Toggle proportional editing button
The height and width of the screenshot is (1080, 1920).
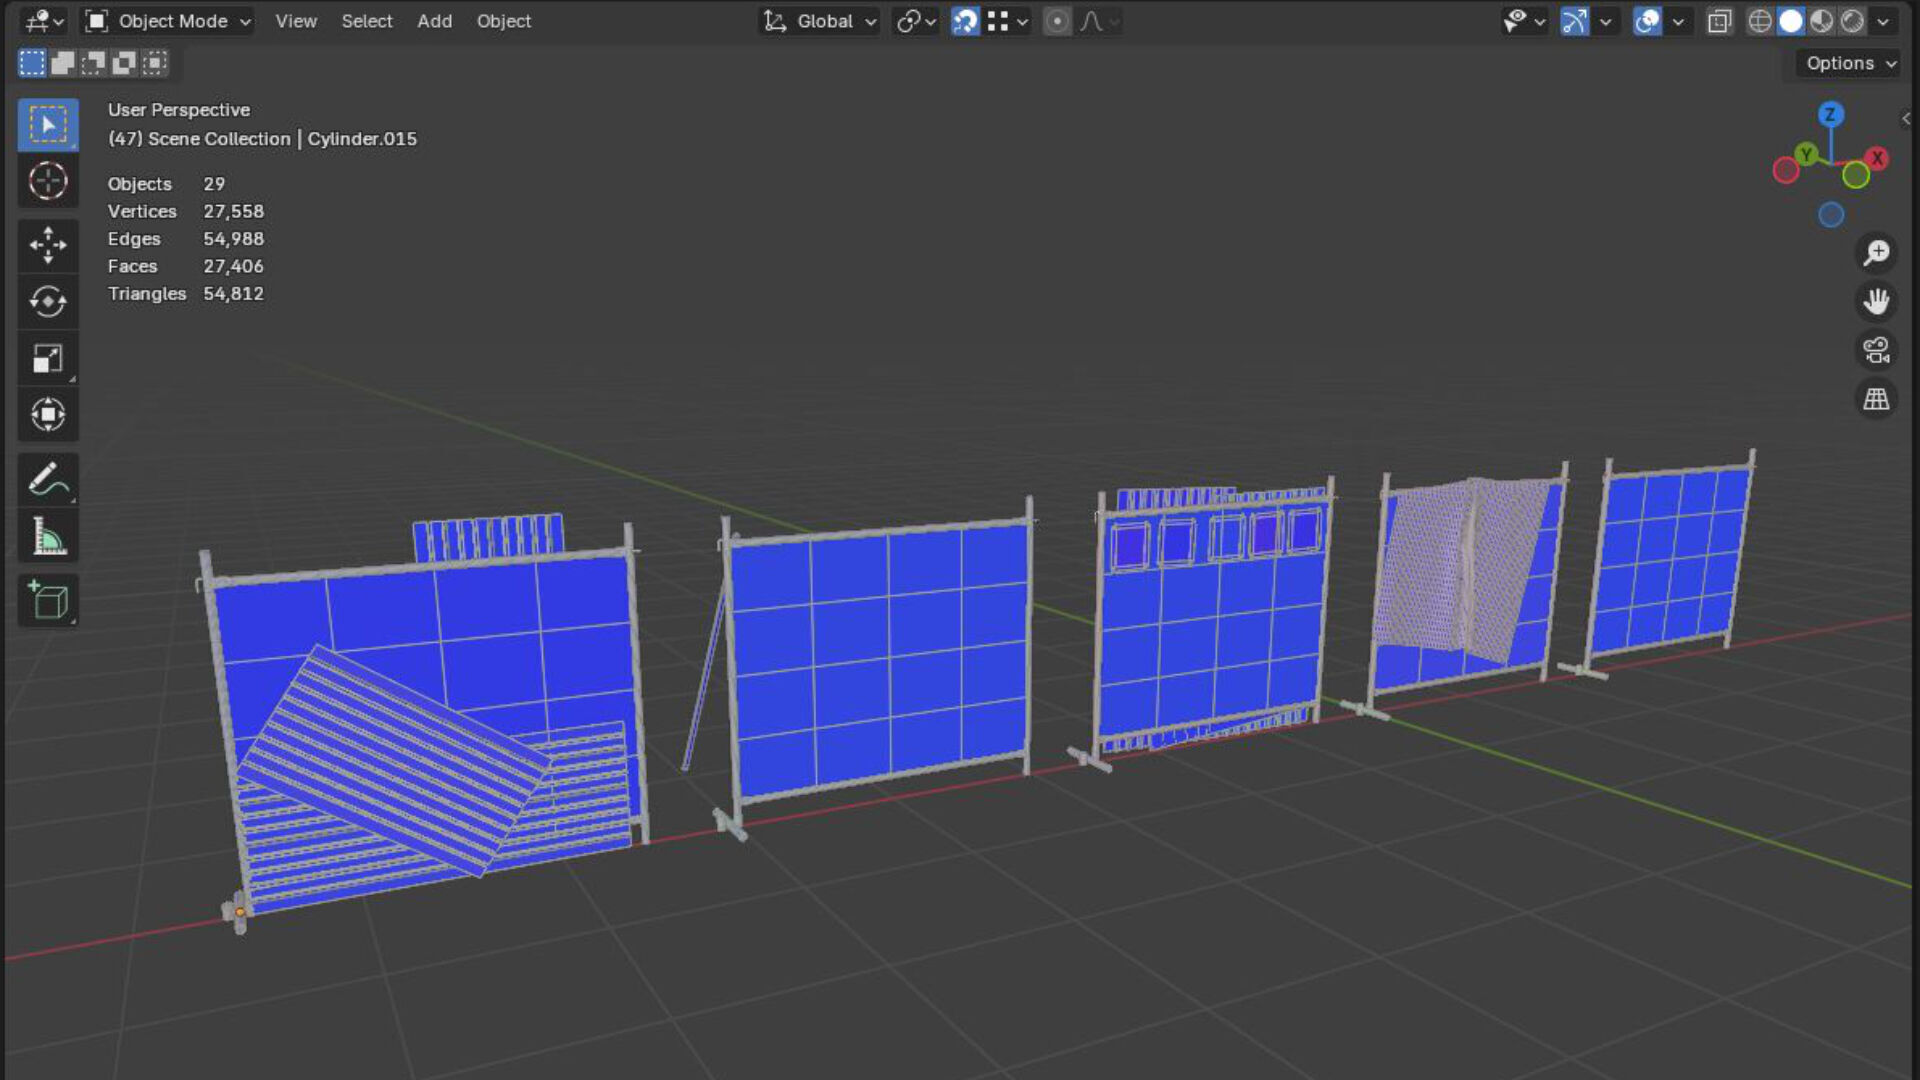pyautogui.click(x=1057, y=21)
